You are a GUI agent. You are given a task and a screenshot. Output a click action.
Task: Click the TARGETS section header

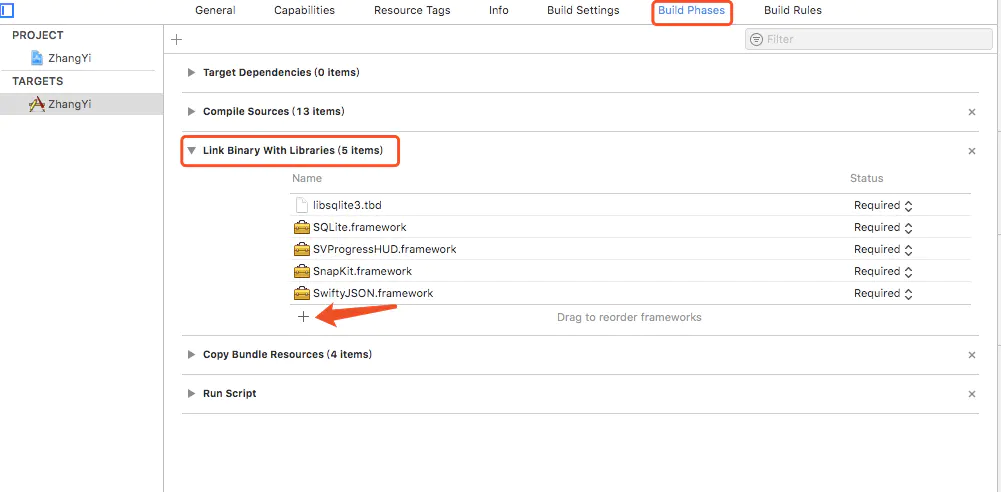coord(38,82)
